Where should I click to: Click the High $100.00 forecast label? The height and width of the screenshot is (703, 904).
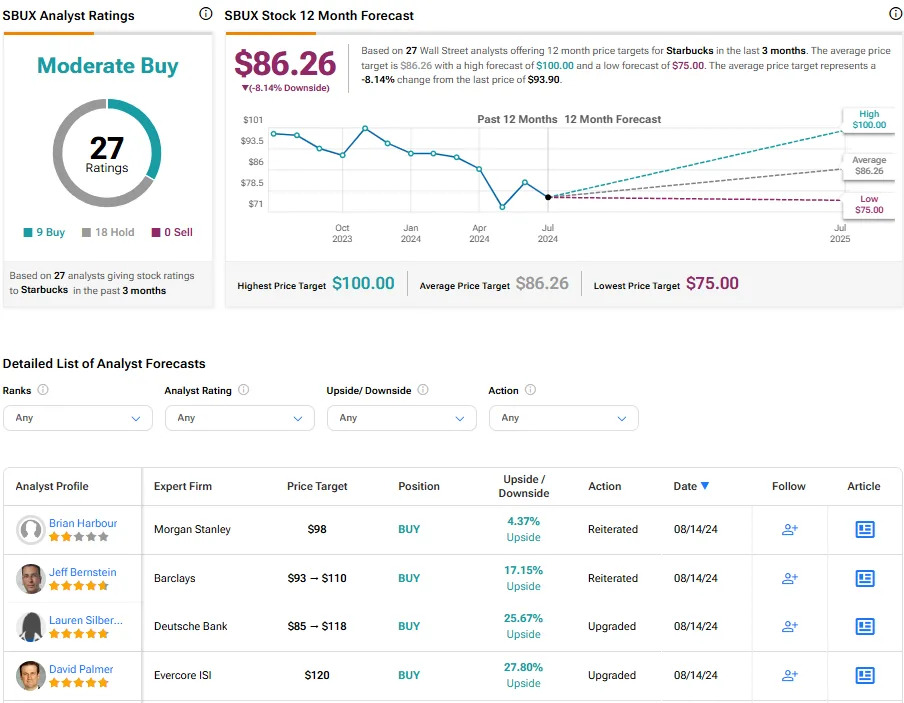[x=869, y=119]
